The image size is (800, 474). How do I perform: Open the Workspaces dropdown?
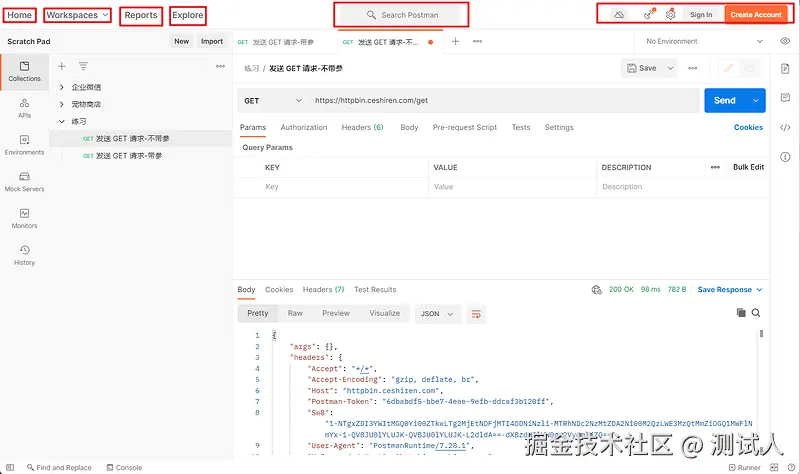(78, 15)
